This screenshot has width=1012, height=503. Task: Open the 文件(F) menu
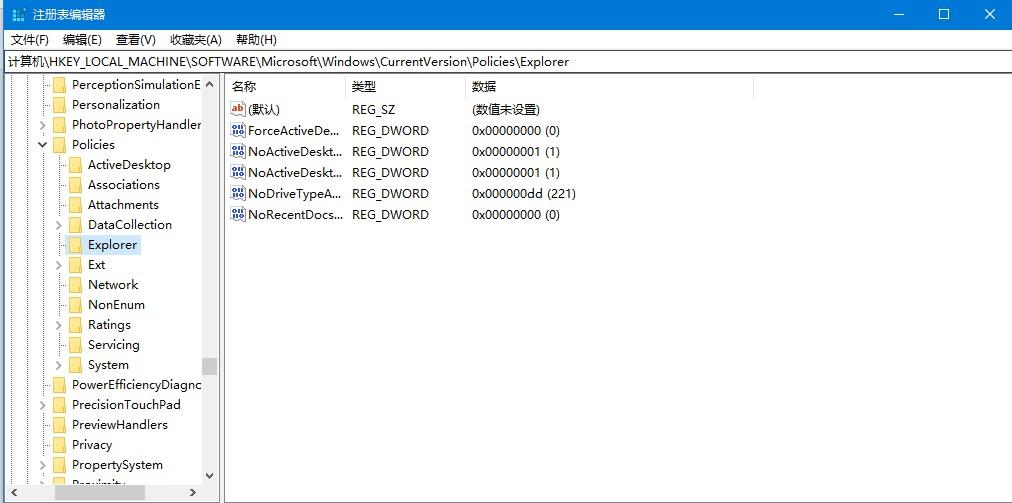tap(30, 40)
